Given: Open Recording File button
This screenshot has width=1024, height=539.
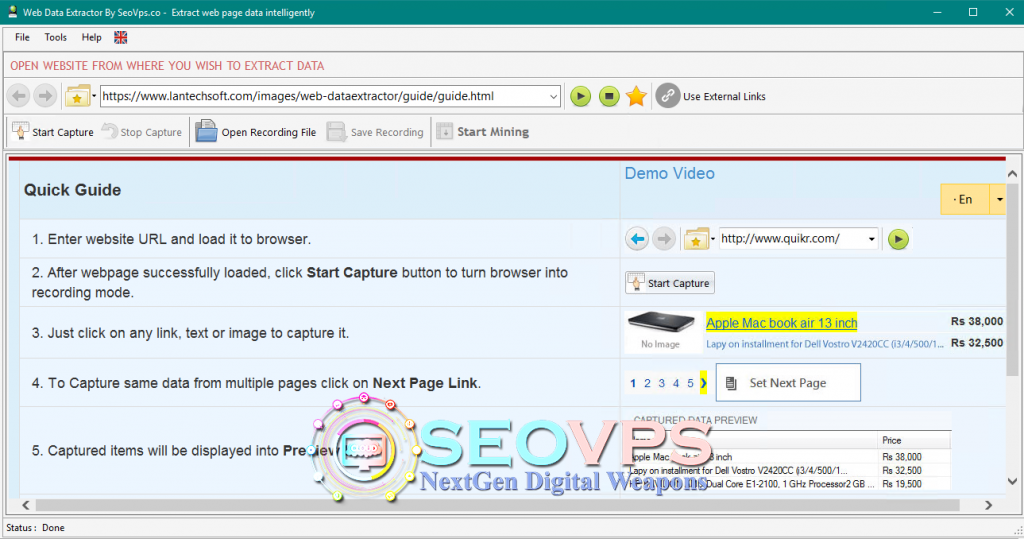Looking at the screenshot, I should pos(256,132).
